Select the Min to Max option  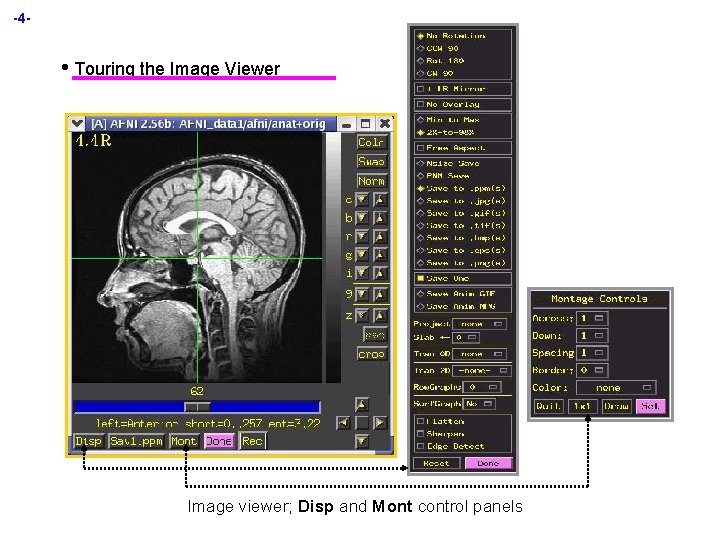448,120
